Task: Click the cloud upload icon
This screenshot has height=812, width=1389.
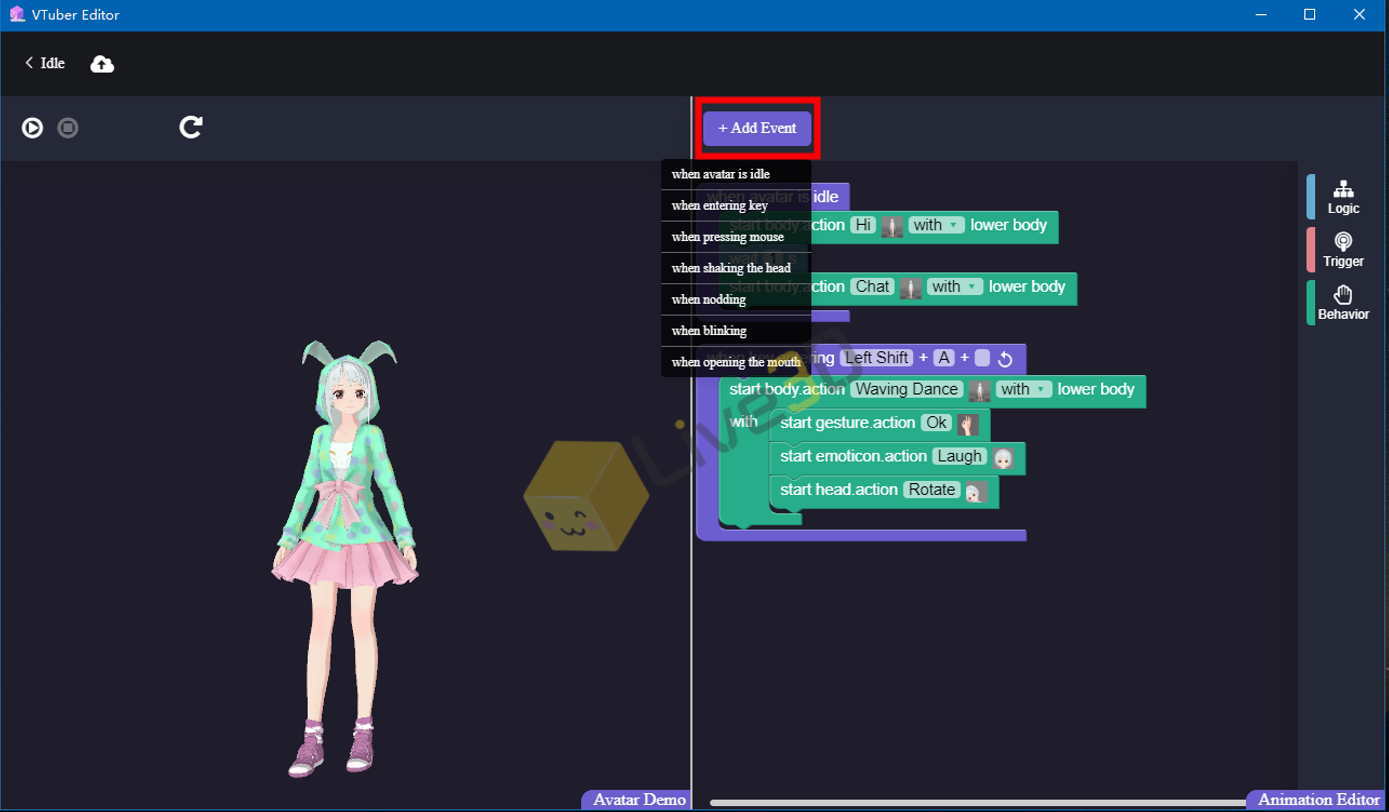Action: coord(101,63)
